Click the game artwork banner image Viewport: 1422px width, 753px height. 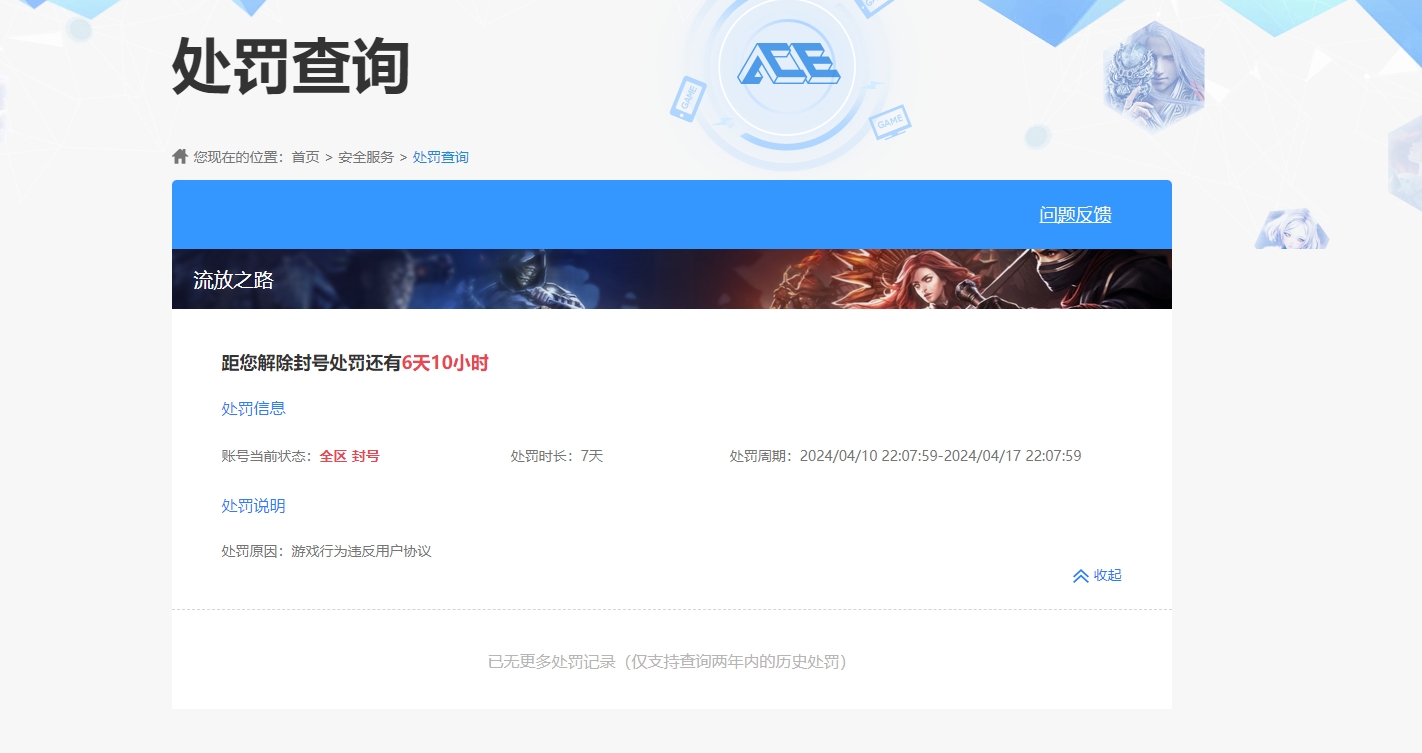point(672,279)
